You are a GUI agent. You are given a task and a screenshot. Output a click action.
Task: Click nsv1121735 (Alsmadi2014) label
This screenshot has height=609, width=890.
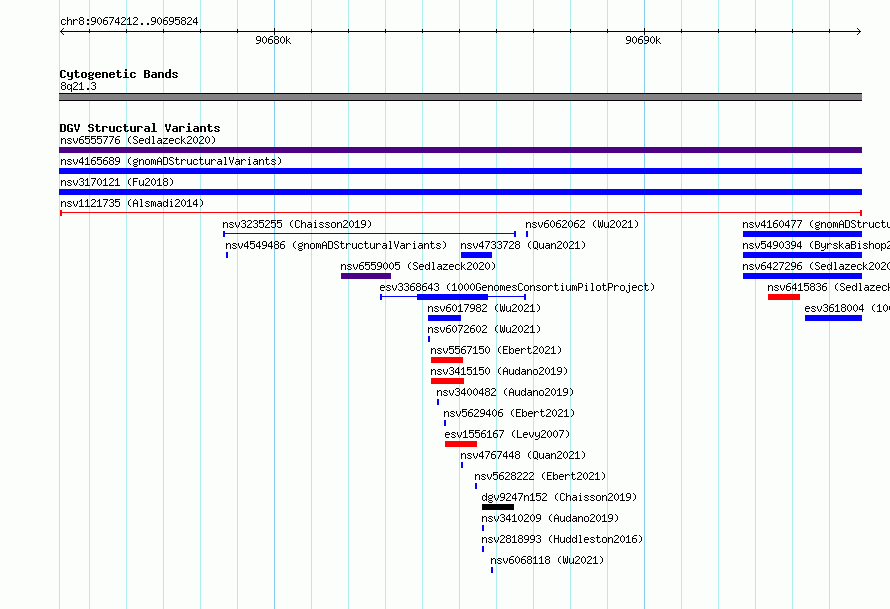[132, 203]
